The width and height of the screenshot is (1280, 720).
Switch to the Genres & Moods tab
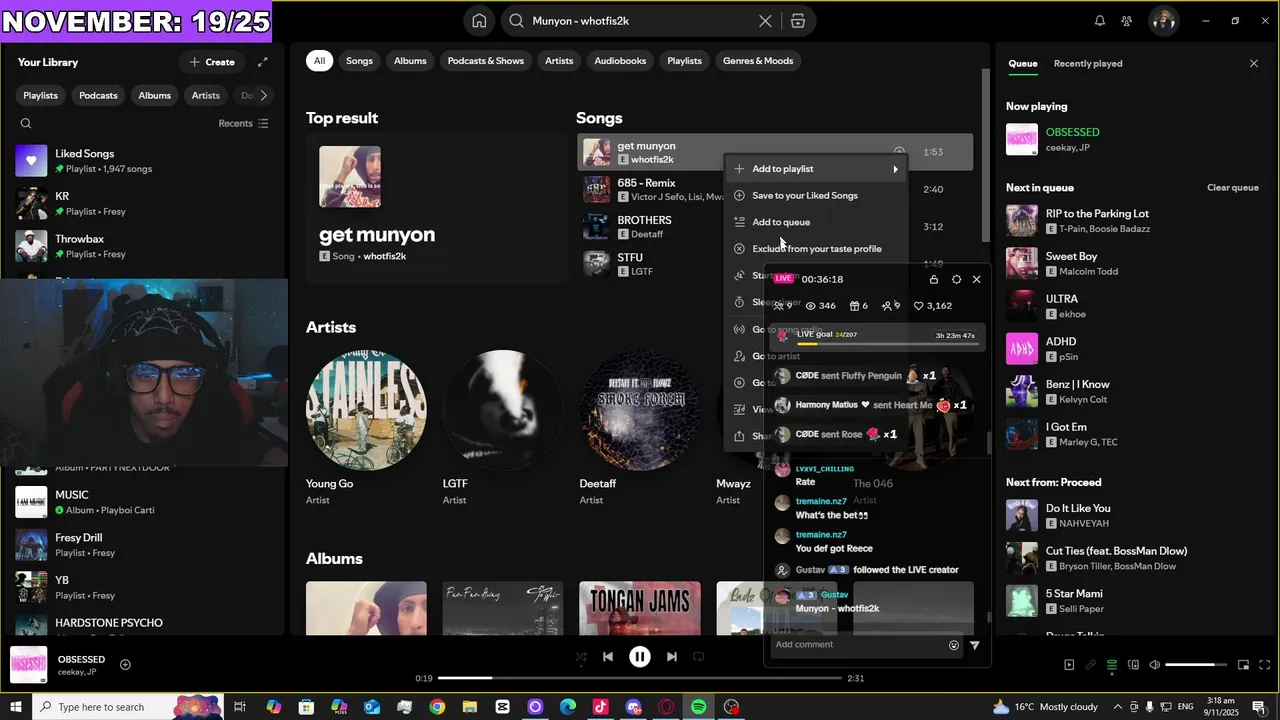(758, 61)
